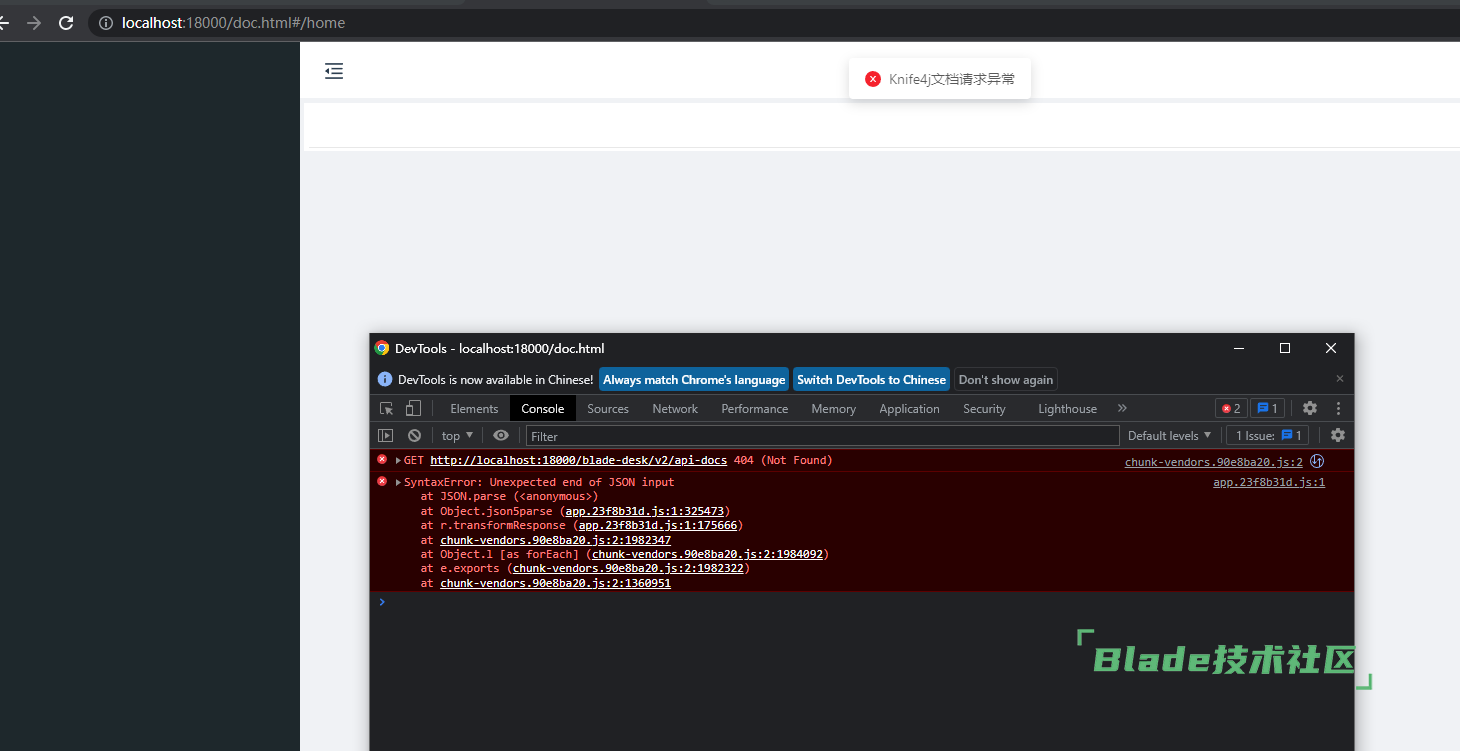The height and width of the screenshot is (751, 1460).
Task: Click Switch DevTools to Chinese button
Action: (x=871, y=379)
